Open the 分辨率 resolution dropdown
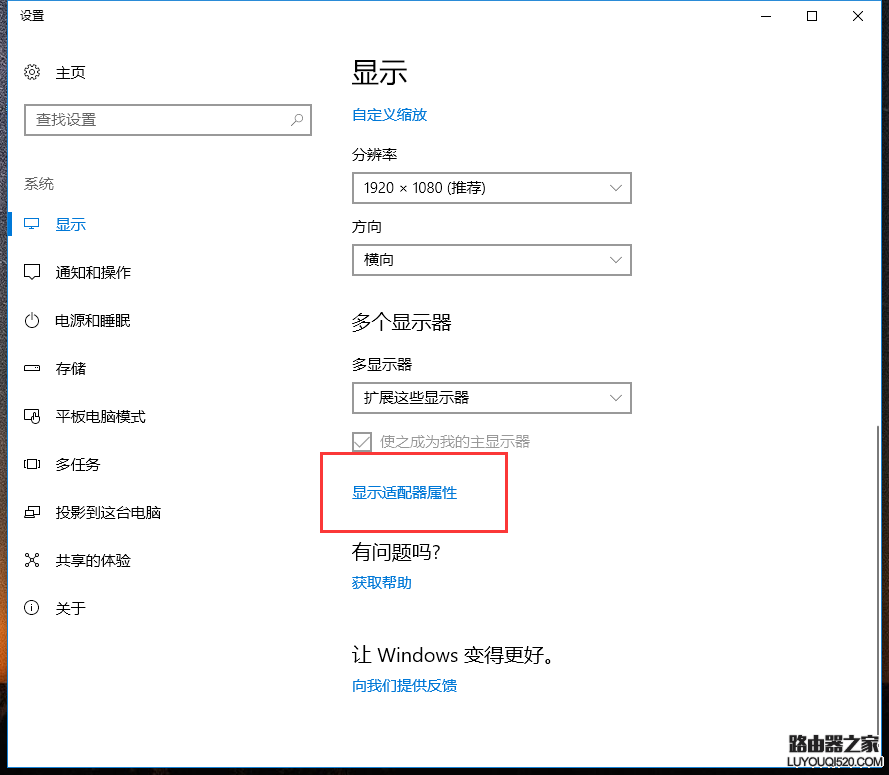 tap(491, 188)
